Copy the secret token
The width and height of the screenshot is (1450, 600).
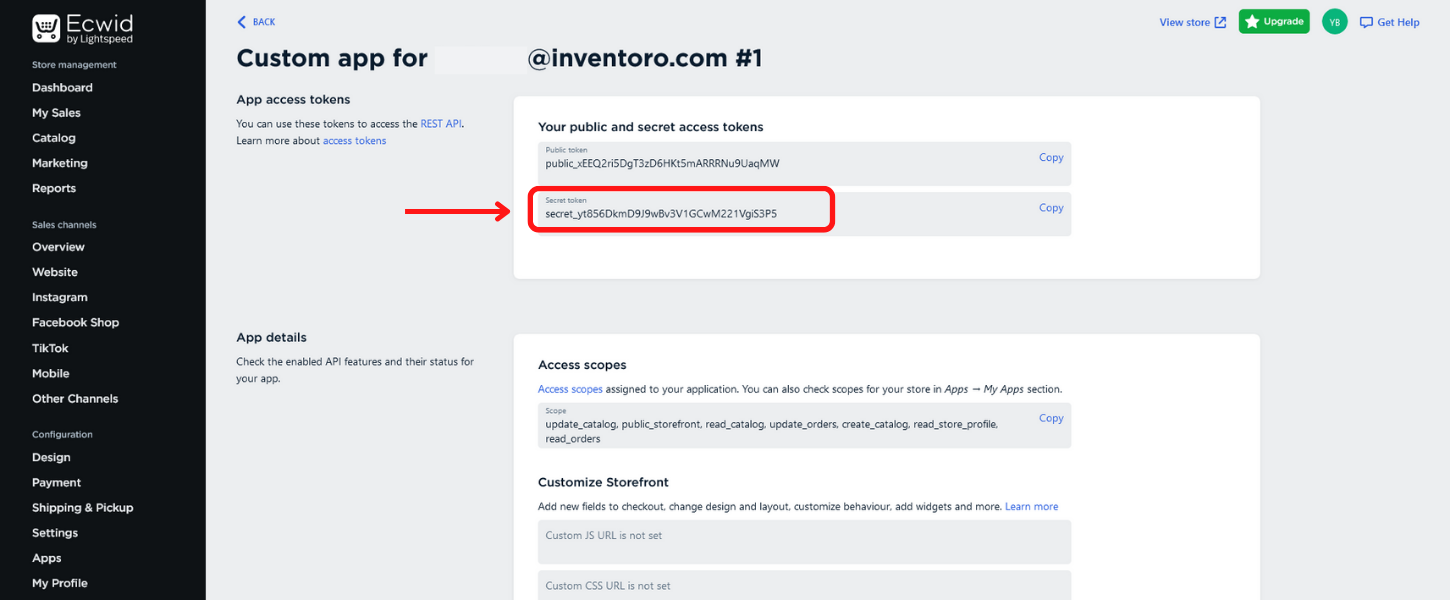tap(1051, 208)
